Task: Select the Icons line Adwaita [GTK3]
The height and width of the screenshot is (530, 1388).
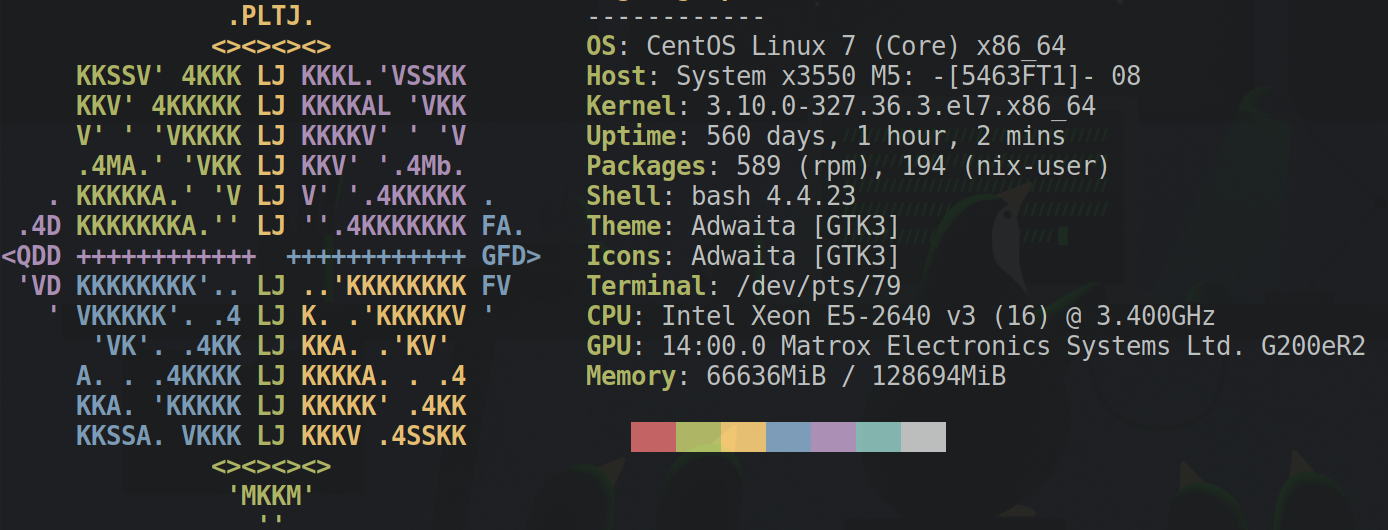Action: (743, 257)
